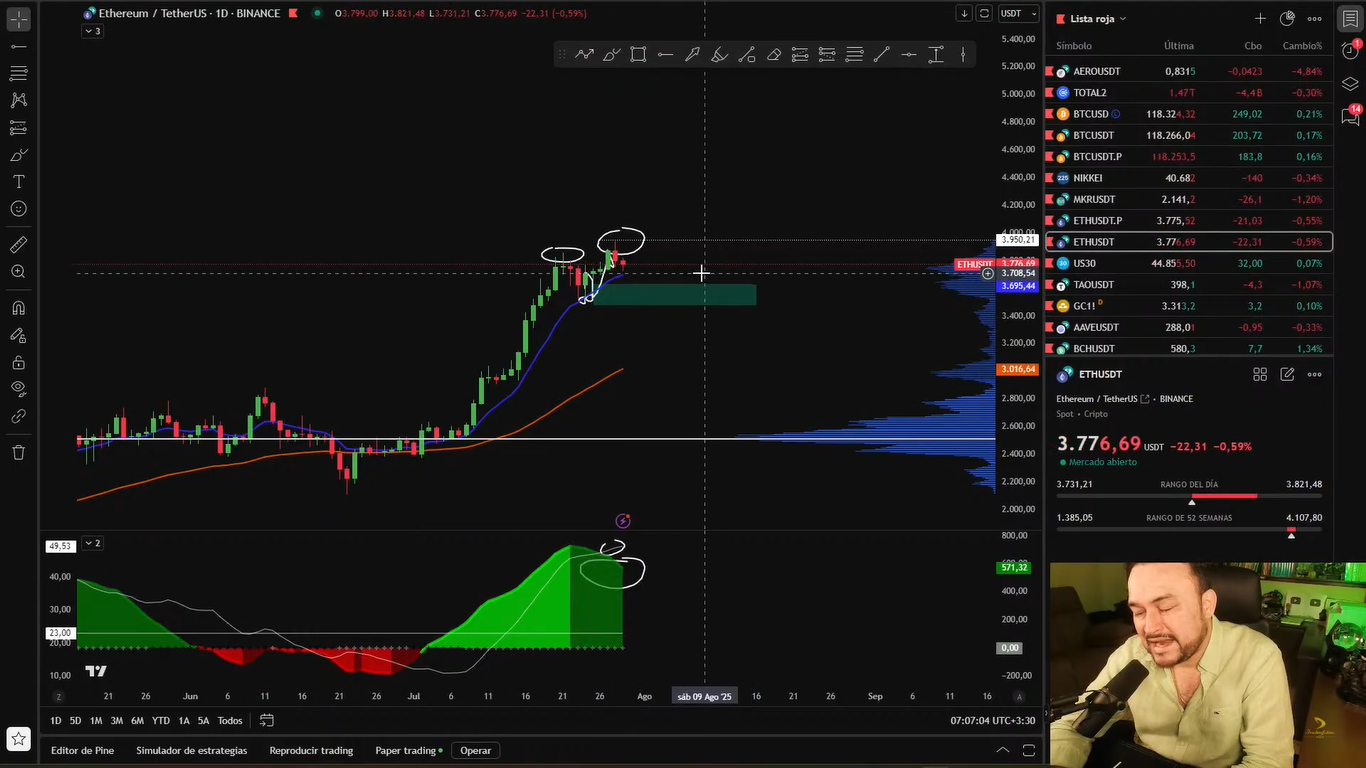Select the eraser tool in floating toolbar
The image size is (1366, 768).
(773, 55)
